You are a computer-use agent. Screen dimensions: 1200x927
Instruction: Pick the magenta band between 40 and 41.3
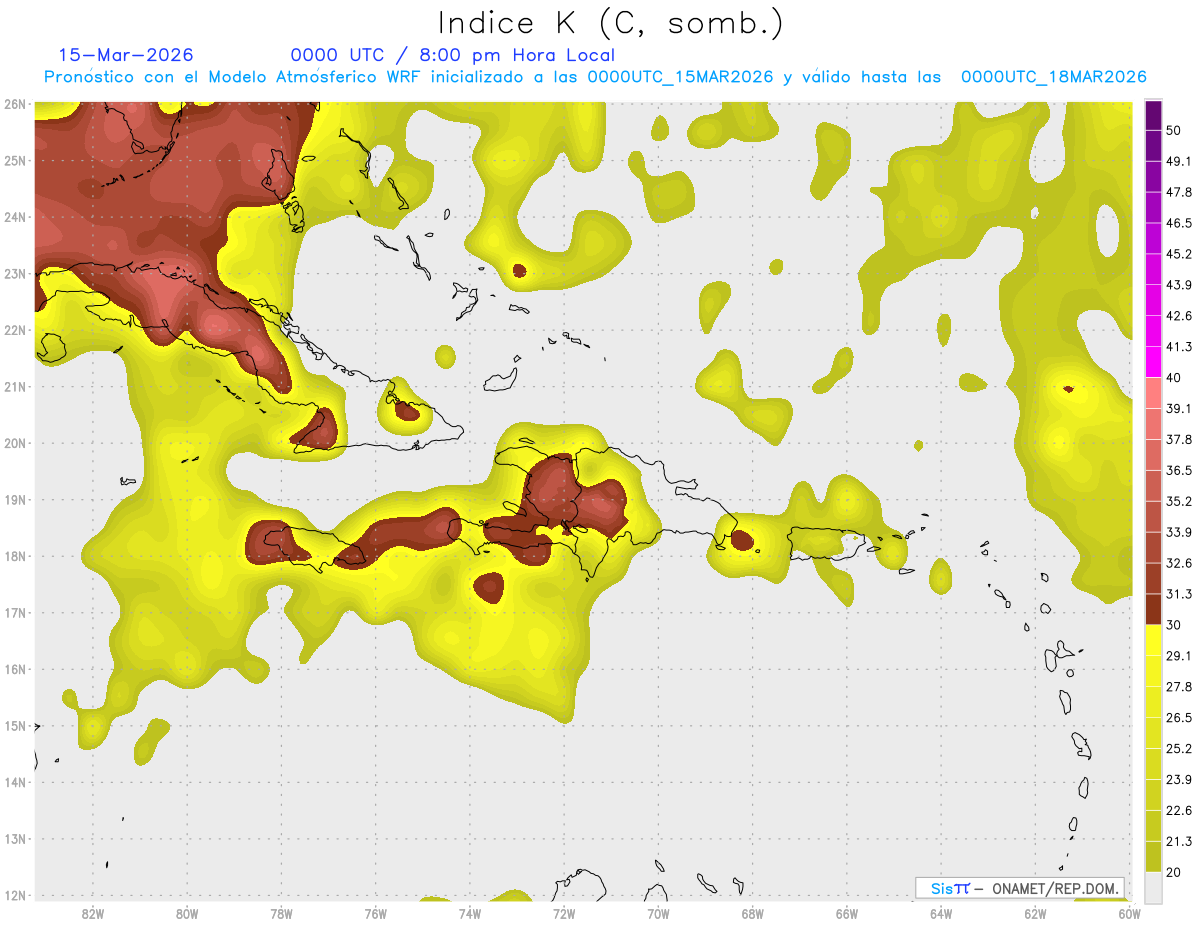(x=1153, y=362)
